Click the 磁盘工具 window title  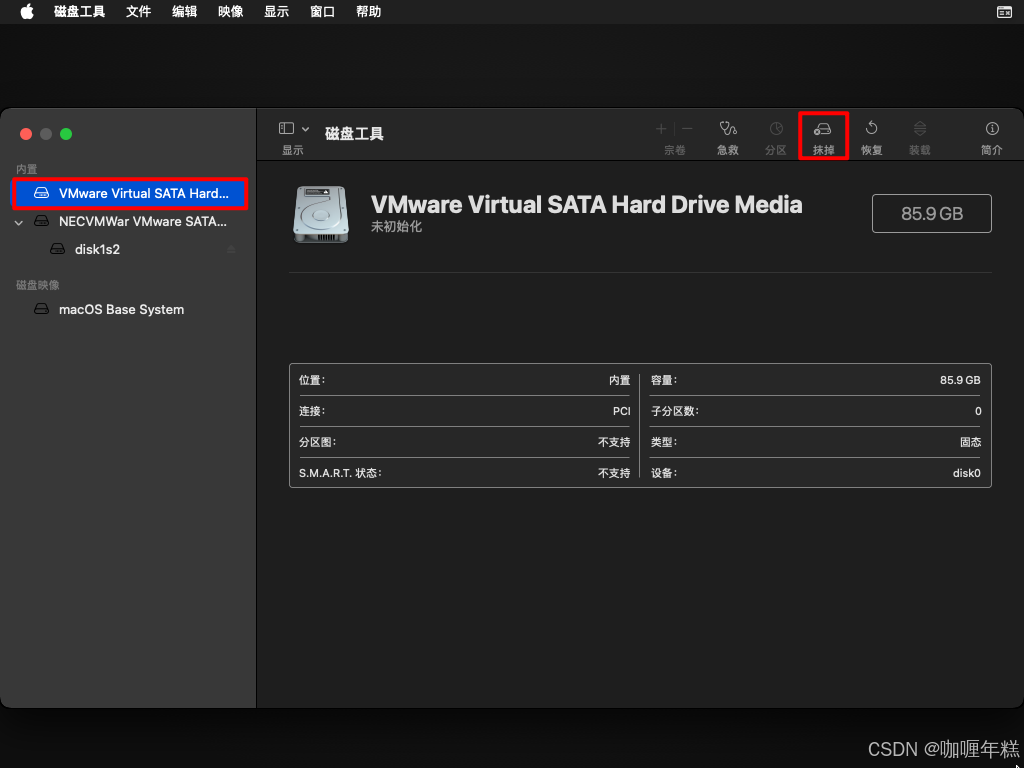[354, 134]
